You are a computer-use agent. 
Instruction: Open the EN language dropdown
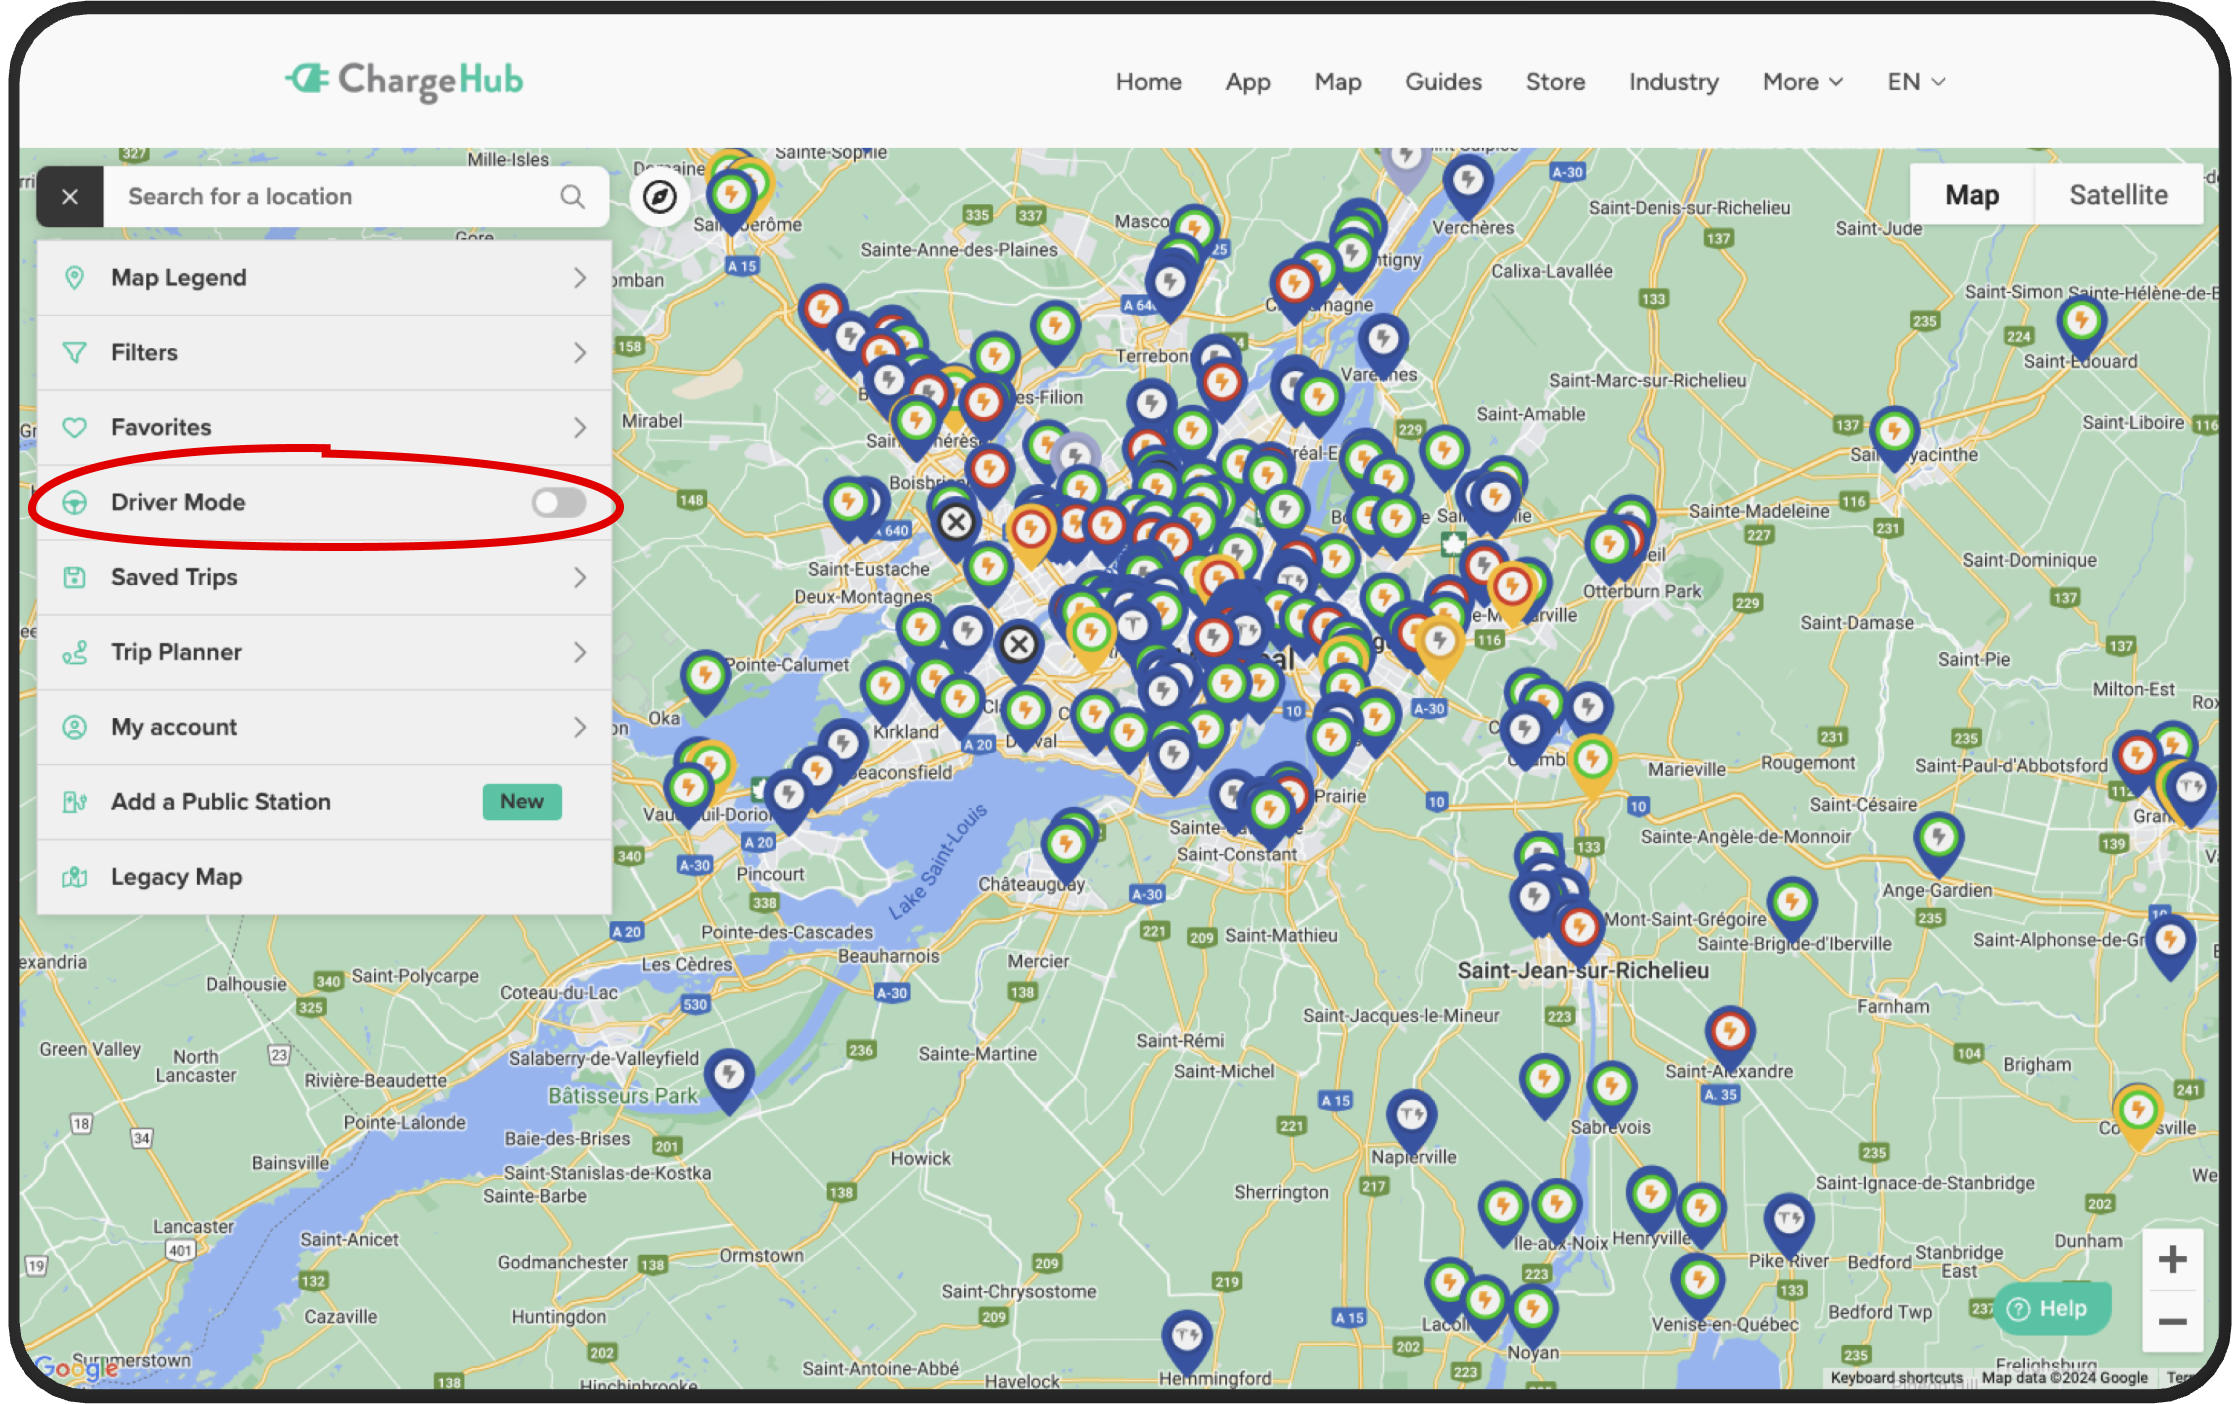(x=1913, y=82)
